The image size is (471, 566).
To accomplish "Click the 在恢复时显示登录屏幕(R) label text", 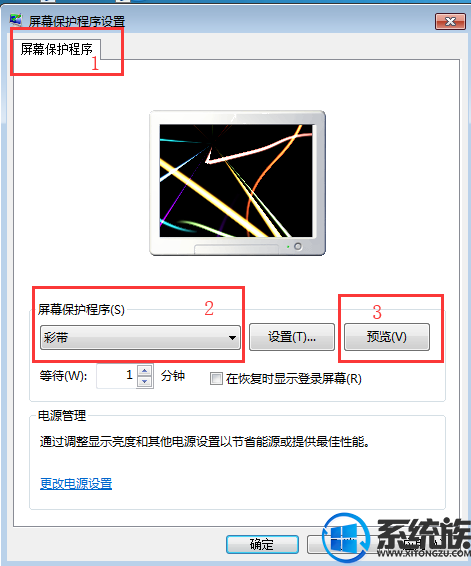I will [x=294, y=379].
